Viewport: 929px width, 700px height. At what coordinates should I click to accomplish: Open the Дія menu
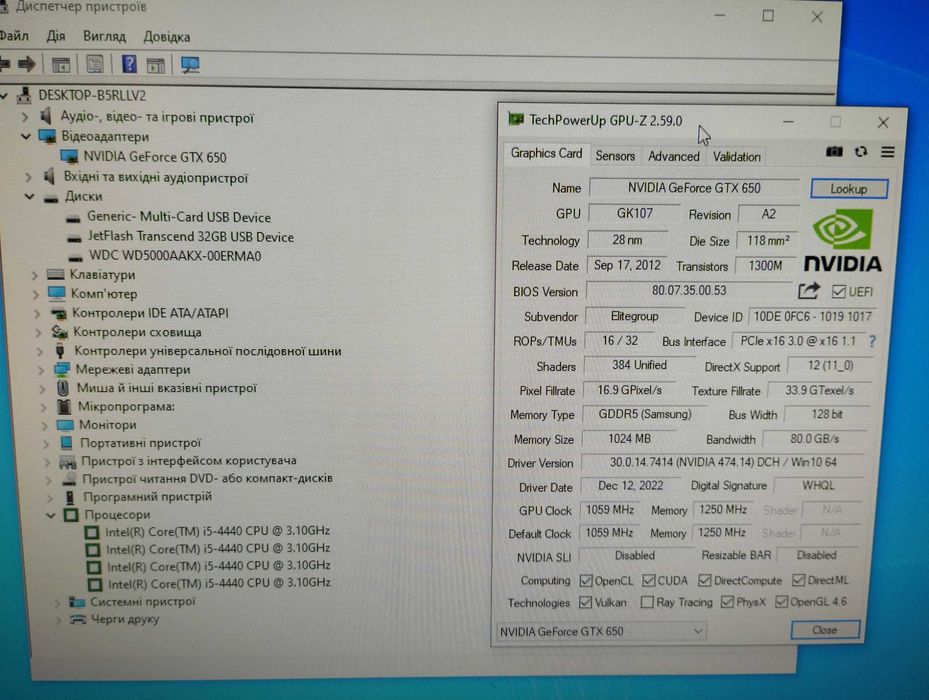coord(56,36)
